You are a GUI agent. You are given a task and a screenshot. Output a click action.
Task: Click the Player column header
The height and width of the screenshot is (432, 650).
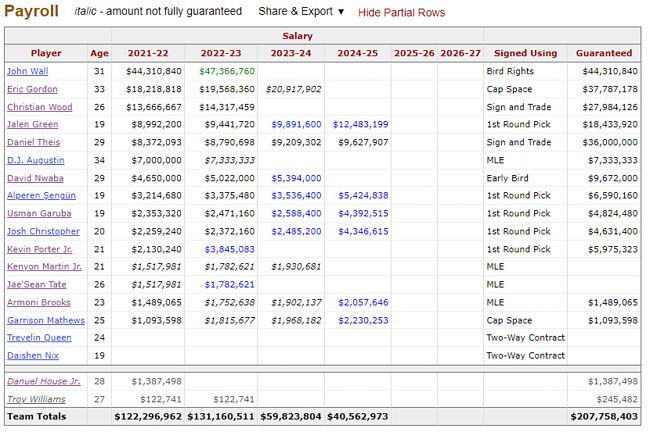click(46, 53)
